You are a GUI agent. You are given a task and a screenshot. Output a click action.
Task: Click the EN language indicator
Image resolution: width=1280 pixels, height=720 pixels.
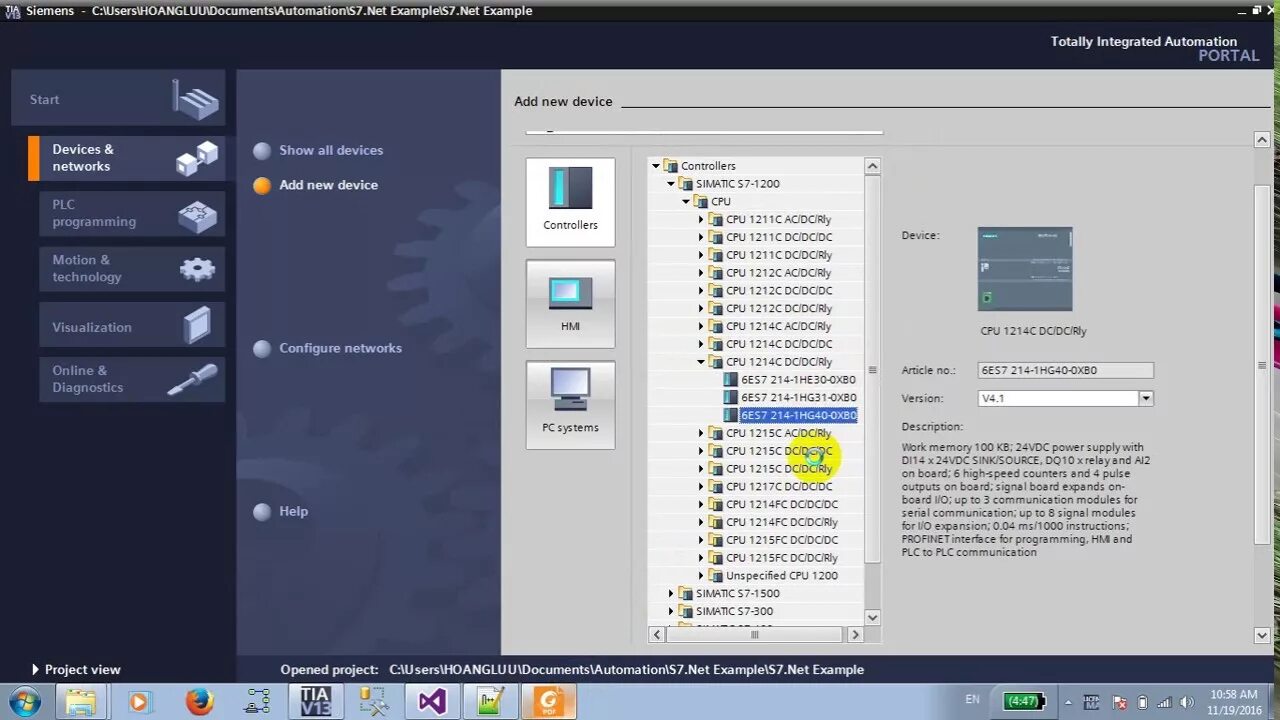[972, 700]
